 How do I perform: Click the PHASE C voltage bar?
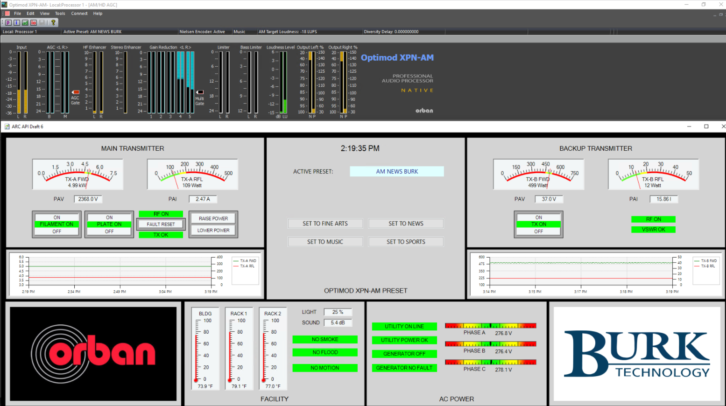tap(490, 362)
